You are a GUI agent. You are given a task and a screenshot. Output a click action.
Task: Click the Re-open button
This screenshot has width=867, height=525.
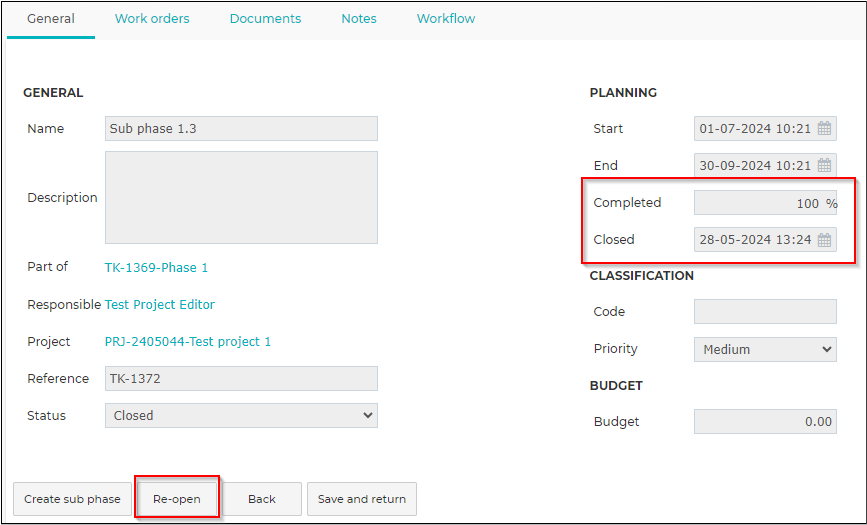point(177,499)
